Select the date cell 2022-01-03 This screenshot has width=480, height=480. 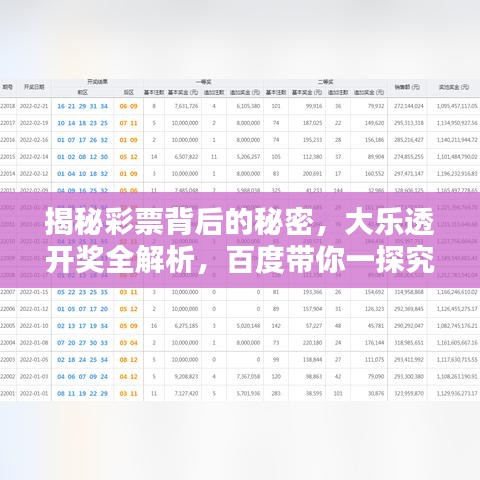tap(34, 377)
